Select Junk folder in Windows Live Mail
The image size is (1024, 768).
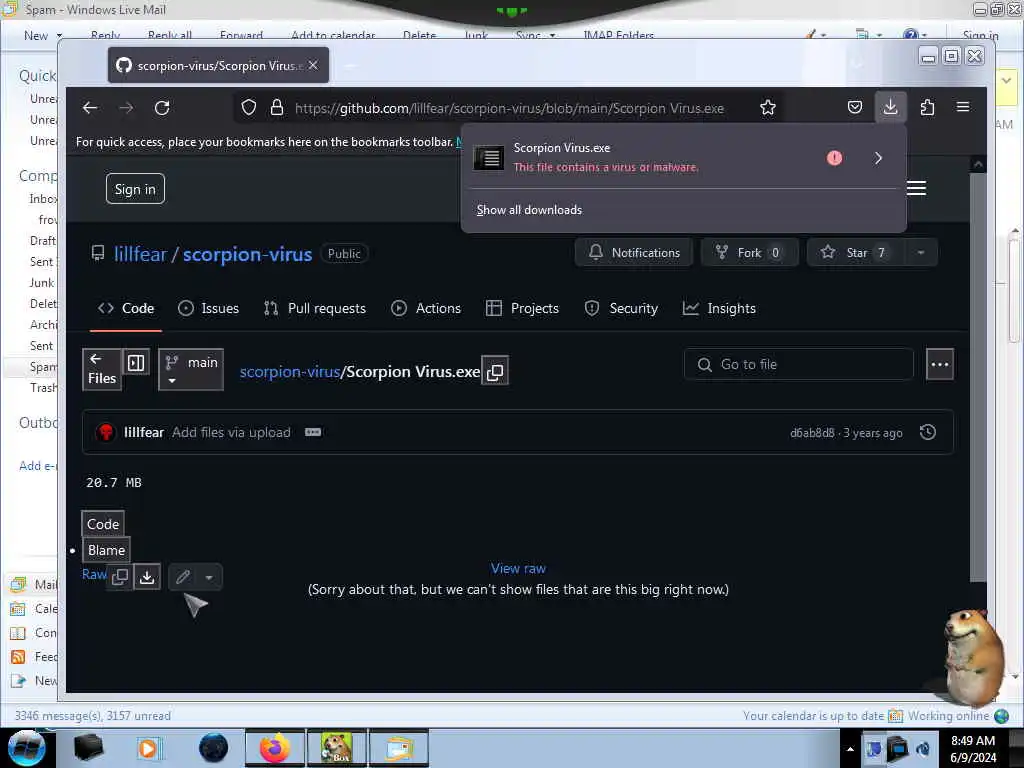tap(42, 283)
